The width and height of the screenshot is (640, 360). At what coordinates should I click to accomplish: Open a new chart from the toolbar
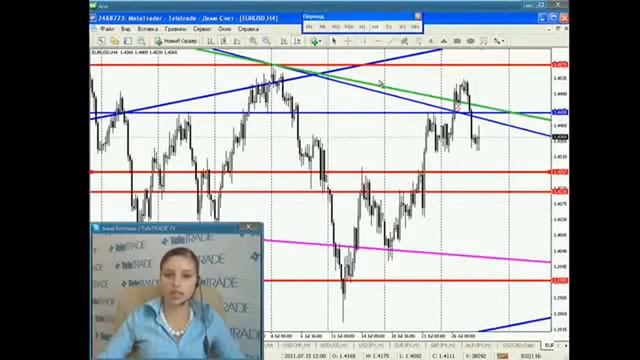coord(101,41)
